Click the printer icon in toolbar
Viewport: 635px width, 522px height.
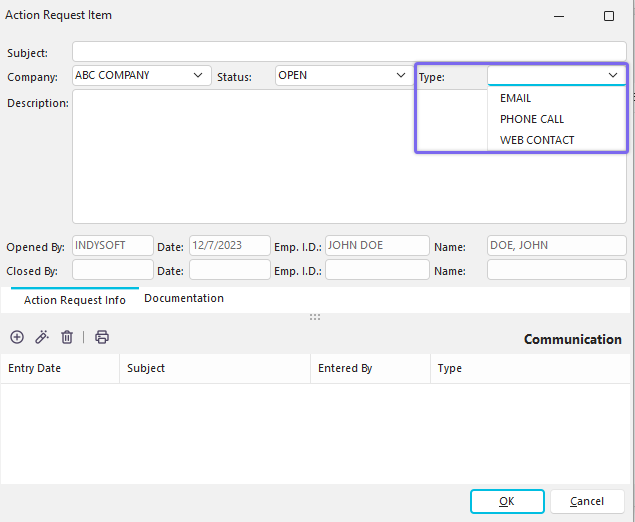(102, 338)
